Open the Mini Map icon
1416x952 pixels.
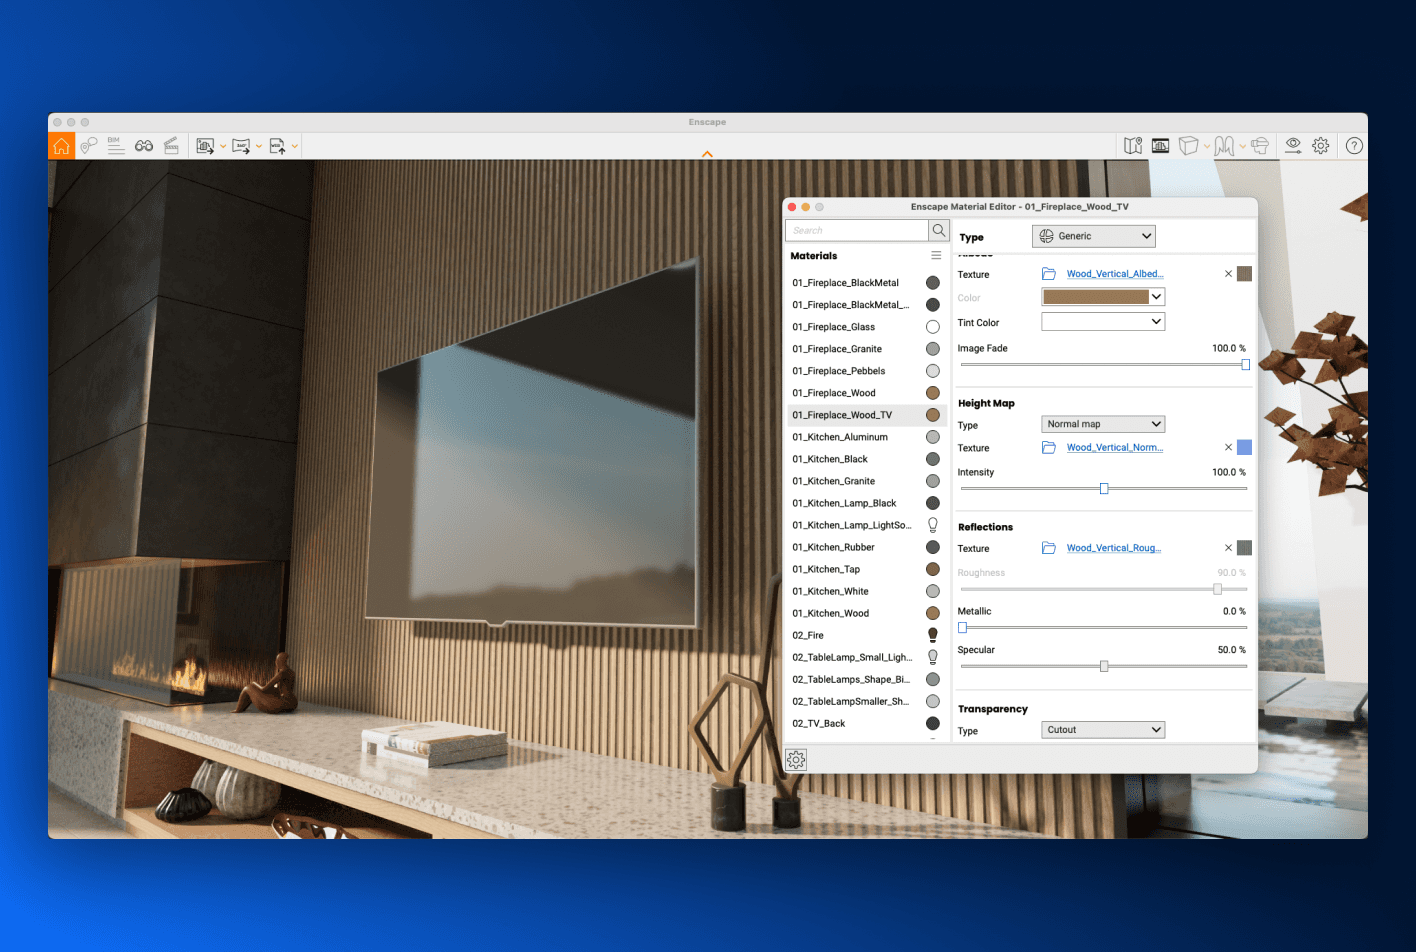[x=1132, y=146]
